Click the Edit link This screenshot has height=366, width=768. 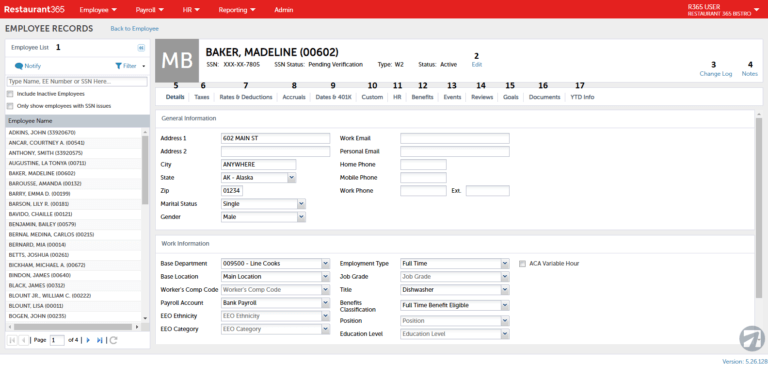(477, 64)
